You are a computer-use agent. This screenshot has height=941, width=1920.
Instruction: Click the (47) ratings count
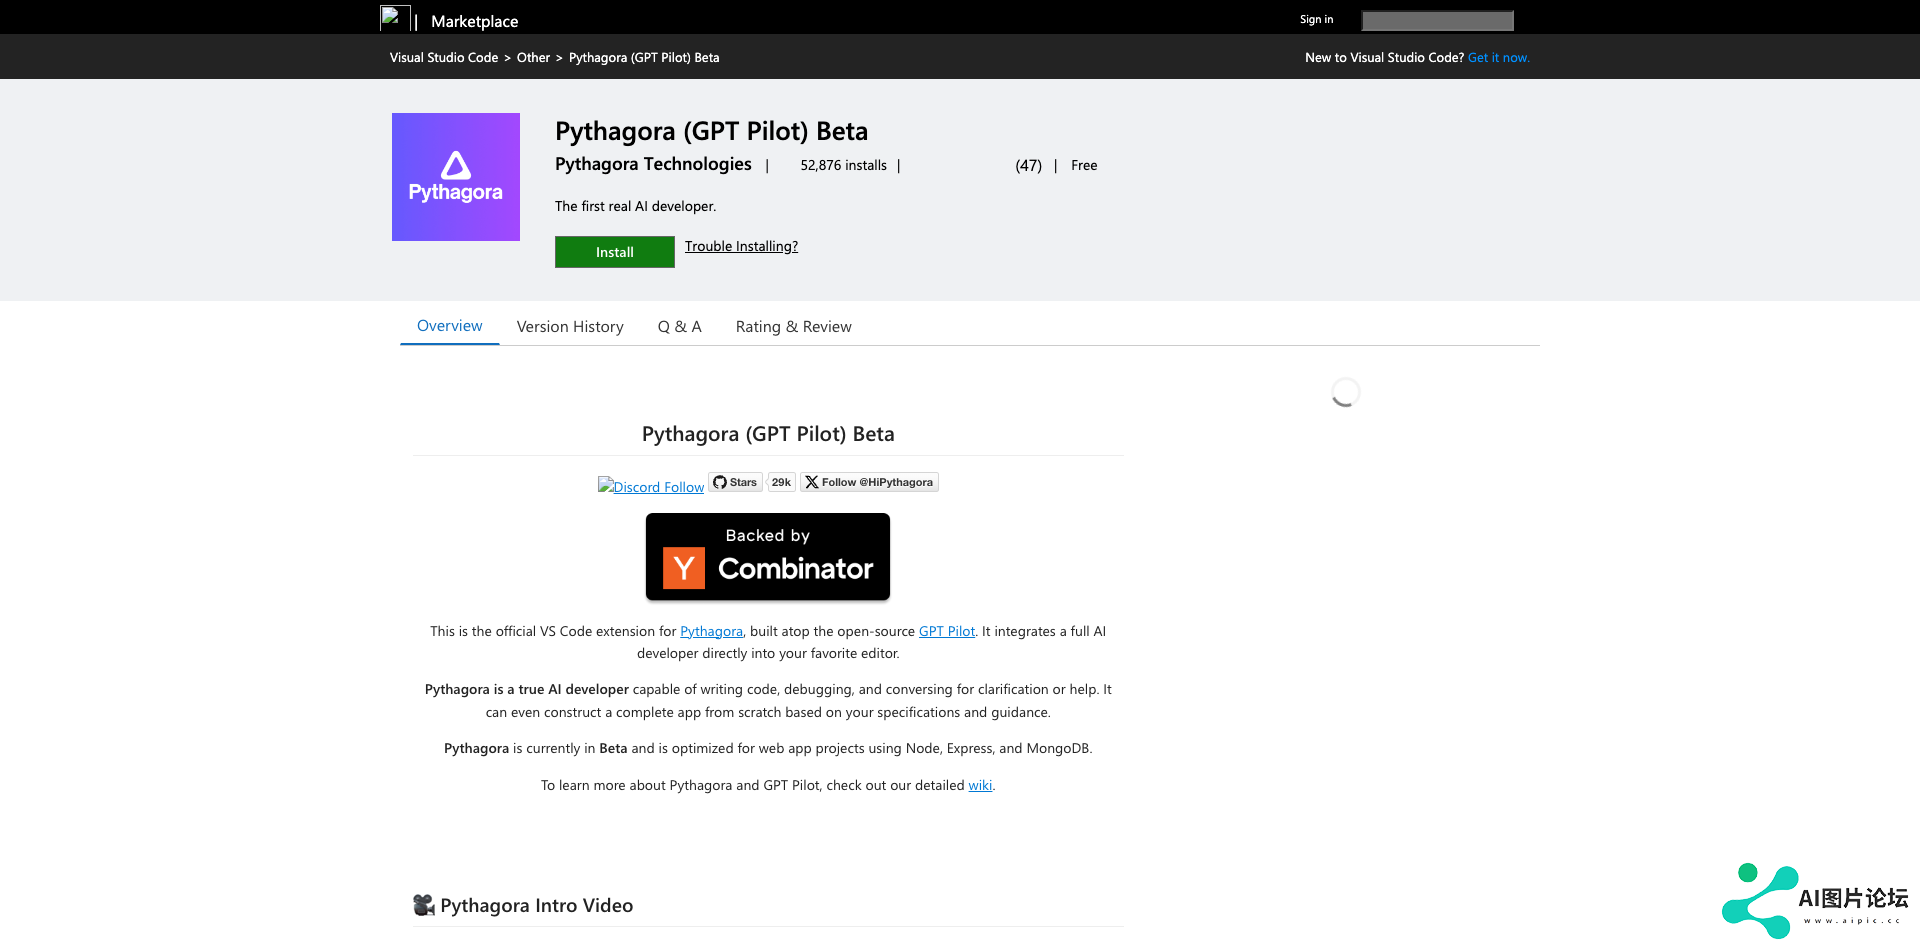coord(1028,166)
